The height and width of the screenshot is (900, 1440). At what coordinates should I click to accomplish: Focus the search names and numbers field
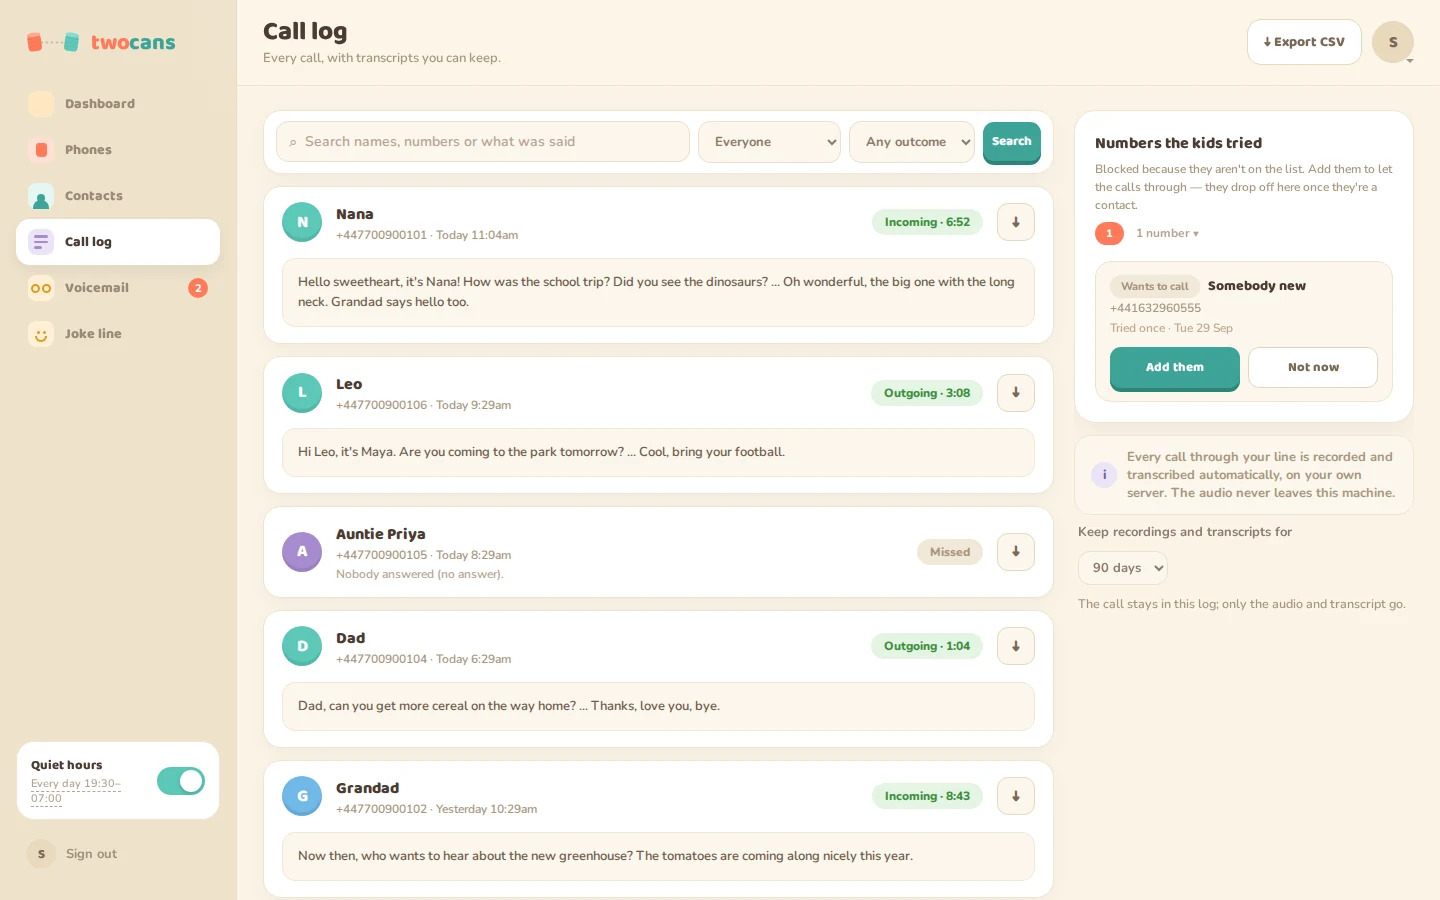pos(483,142)
